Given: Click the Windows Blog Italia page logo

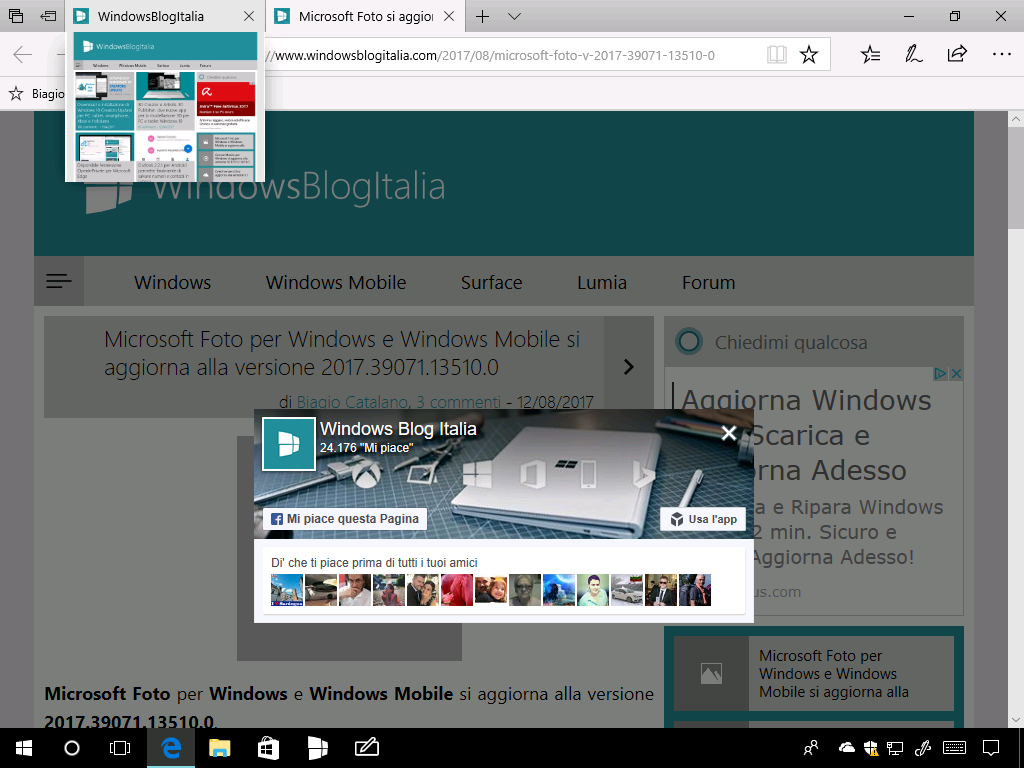Looking at the screenshot, I should click(289, 444).
